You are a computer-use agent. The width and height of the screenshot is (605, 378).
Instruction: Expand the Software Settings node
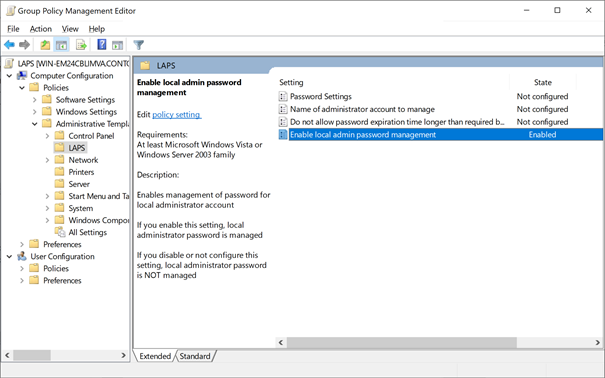pos(35,100)
